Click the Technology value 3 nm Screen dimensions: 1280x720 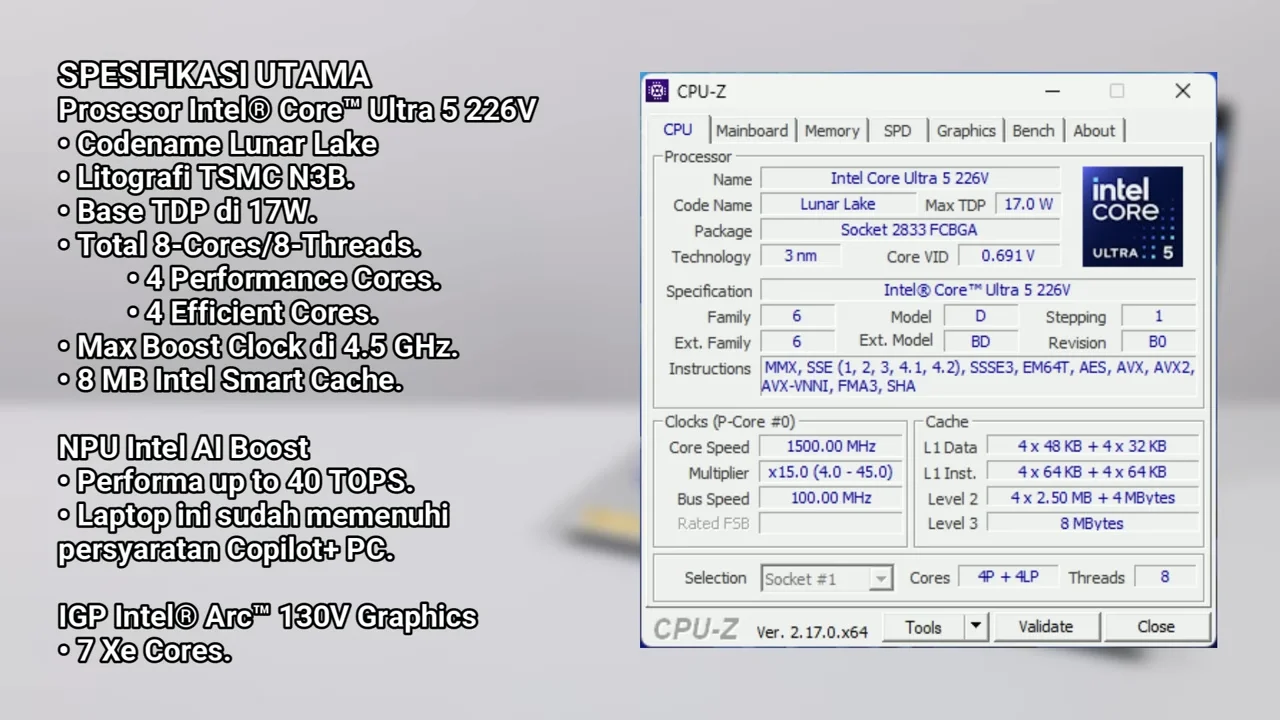tap(800, 256)
